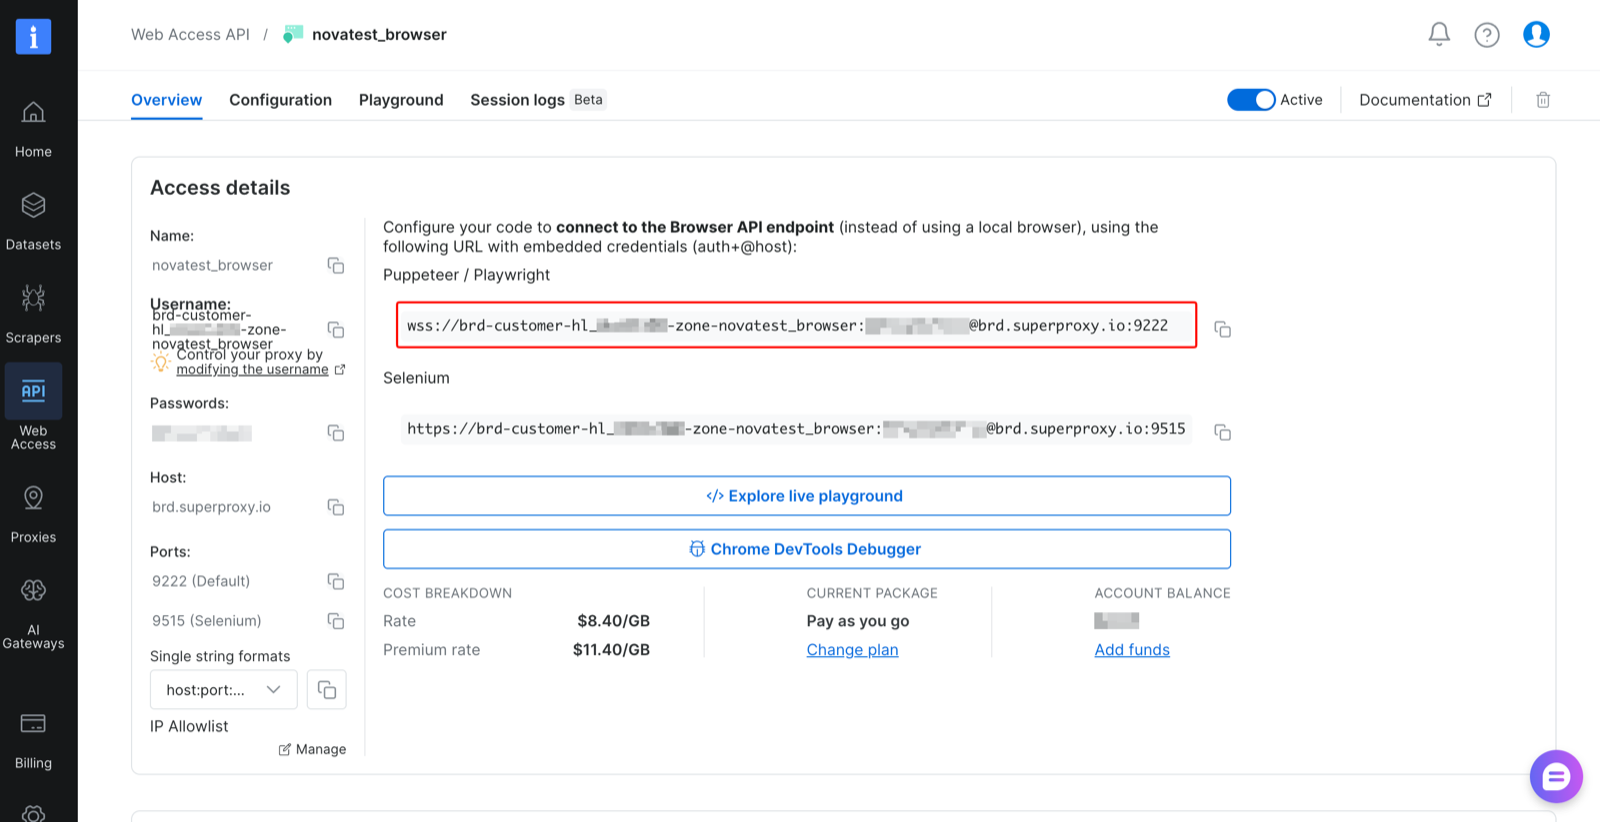Copy port 9222 (Default)
Image resolution: width=1600 pixels, height=822 pixels.
pyautogui.click(x=336, y=581)
